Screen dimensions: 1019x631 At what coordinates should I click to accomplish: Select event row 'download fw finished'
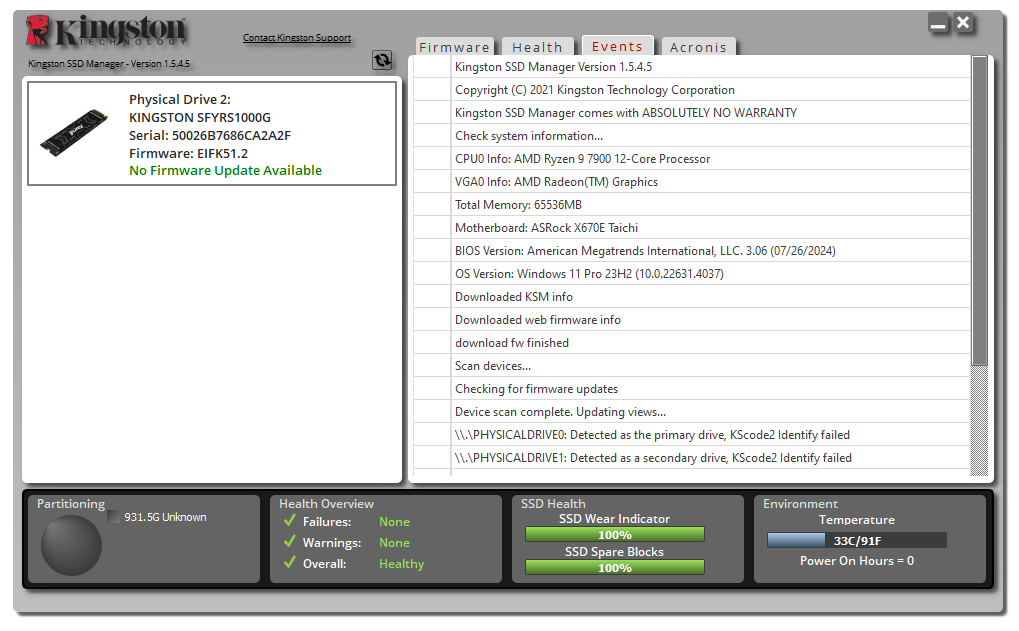[x=691, y=342]
